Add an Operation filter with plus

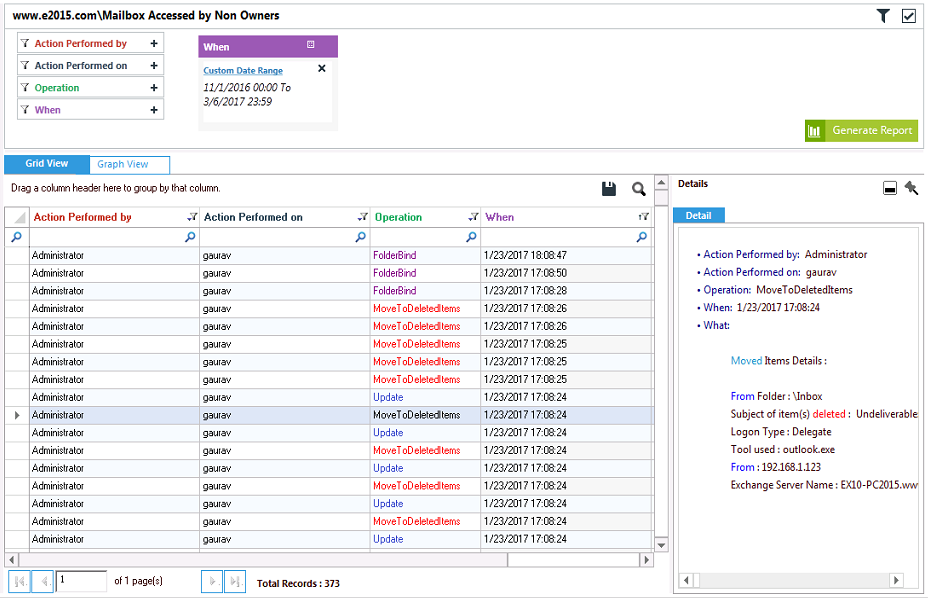point(154,88)
